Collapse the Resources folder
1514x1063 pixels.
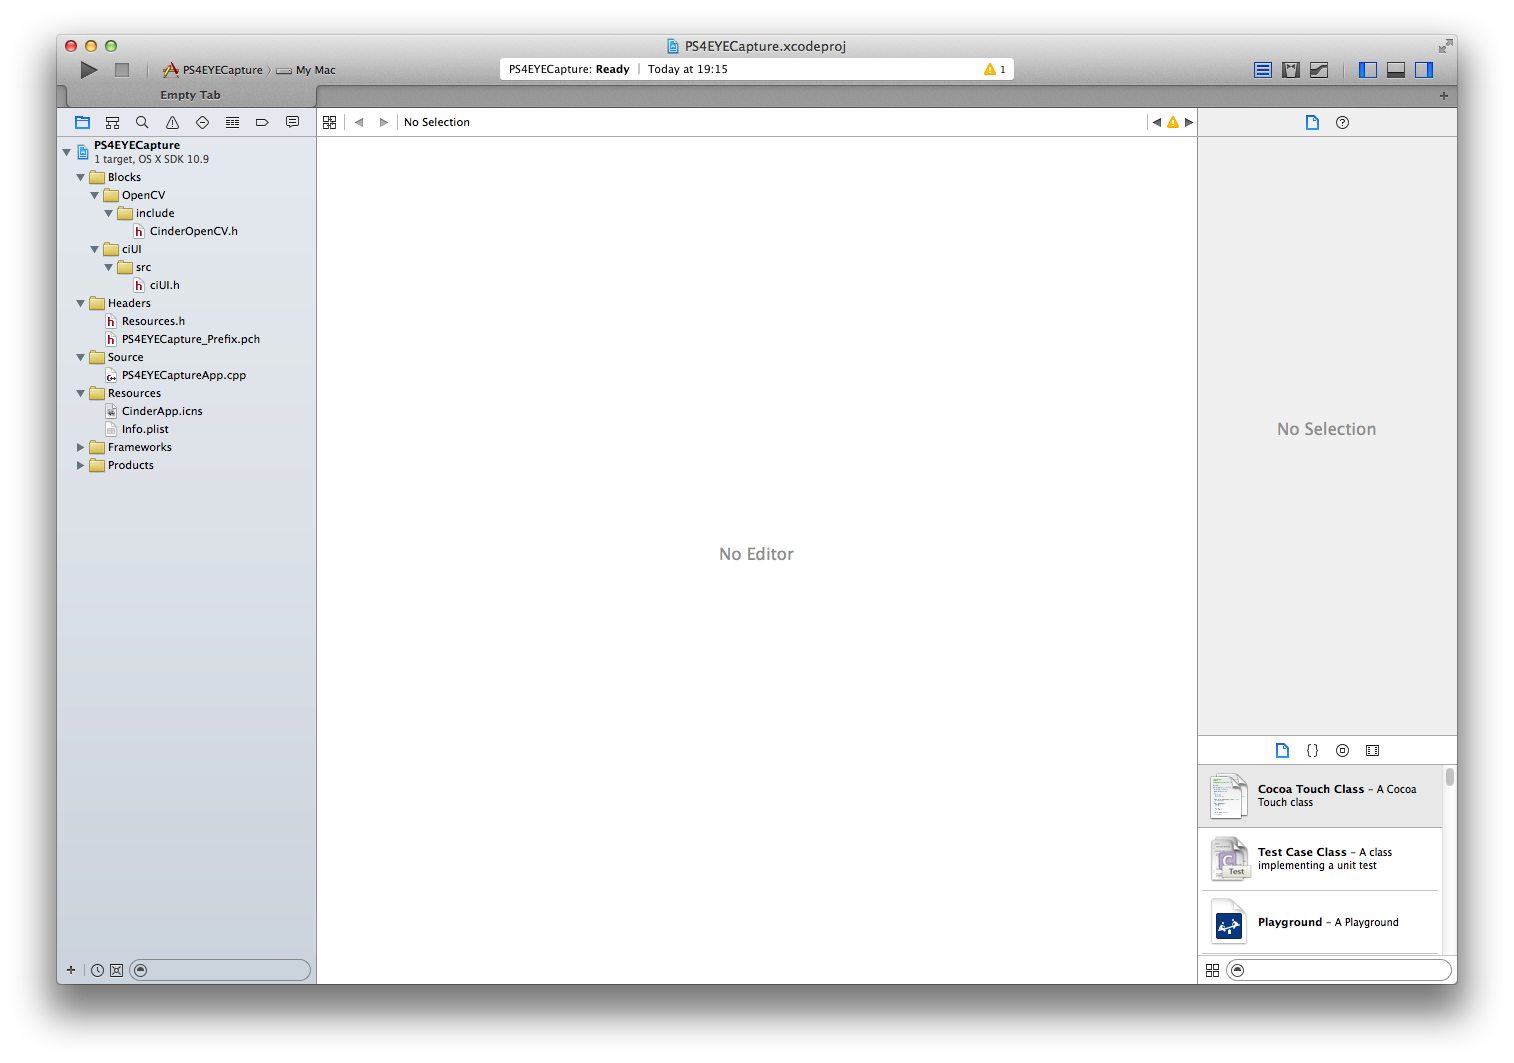point(81,393)
